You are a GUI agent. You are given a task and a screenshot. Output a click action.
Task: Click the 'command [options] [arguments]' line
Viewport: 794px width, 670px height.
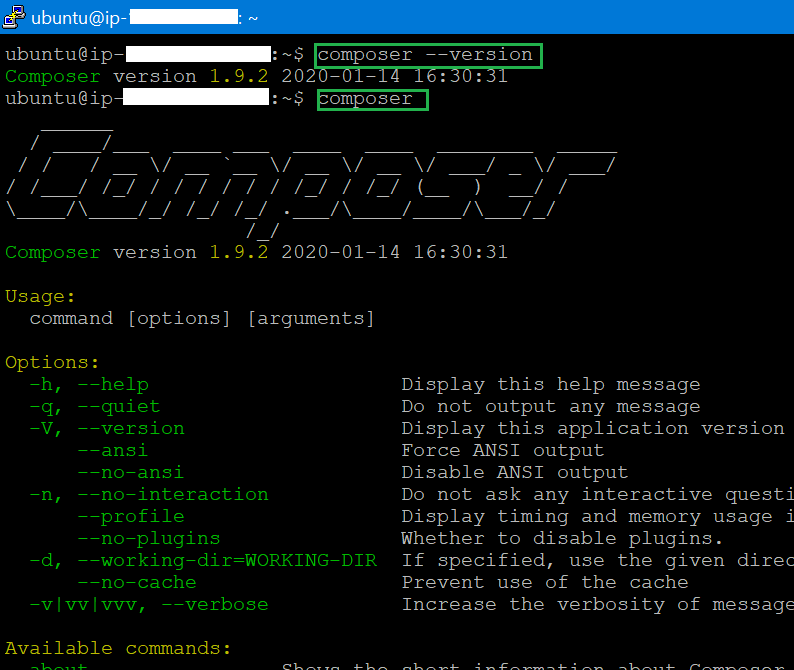tap(202, 319)
